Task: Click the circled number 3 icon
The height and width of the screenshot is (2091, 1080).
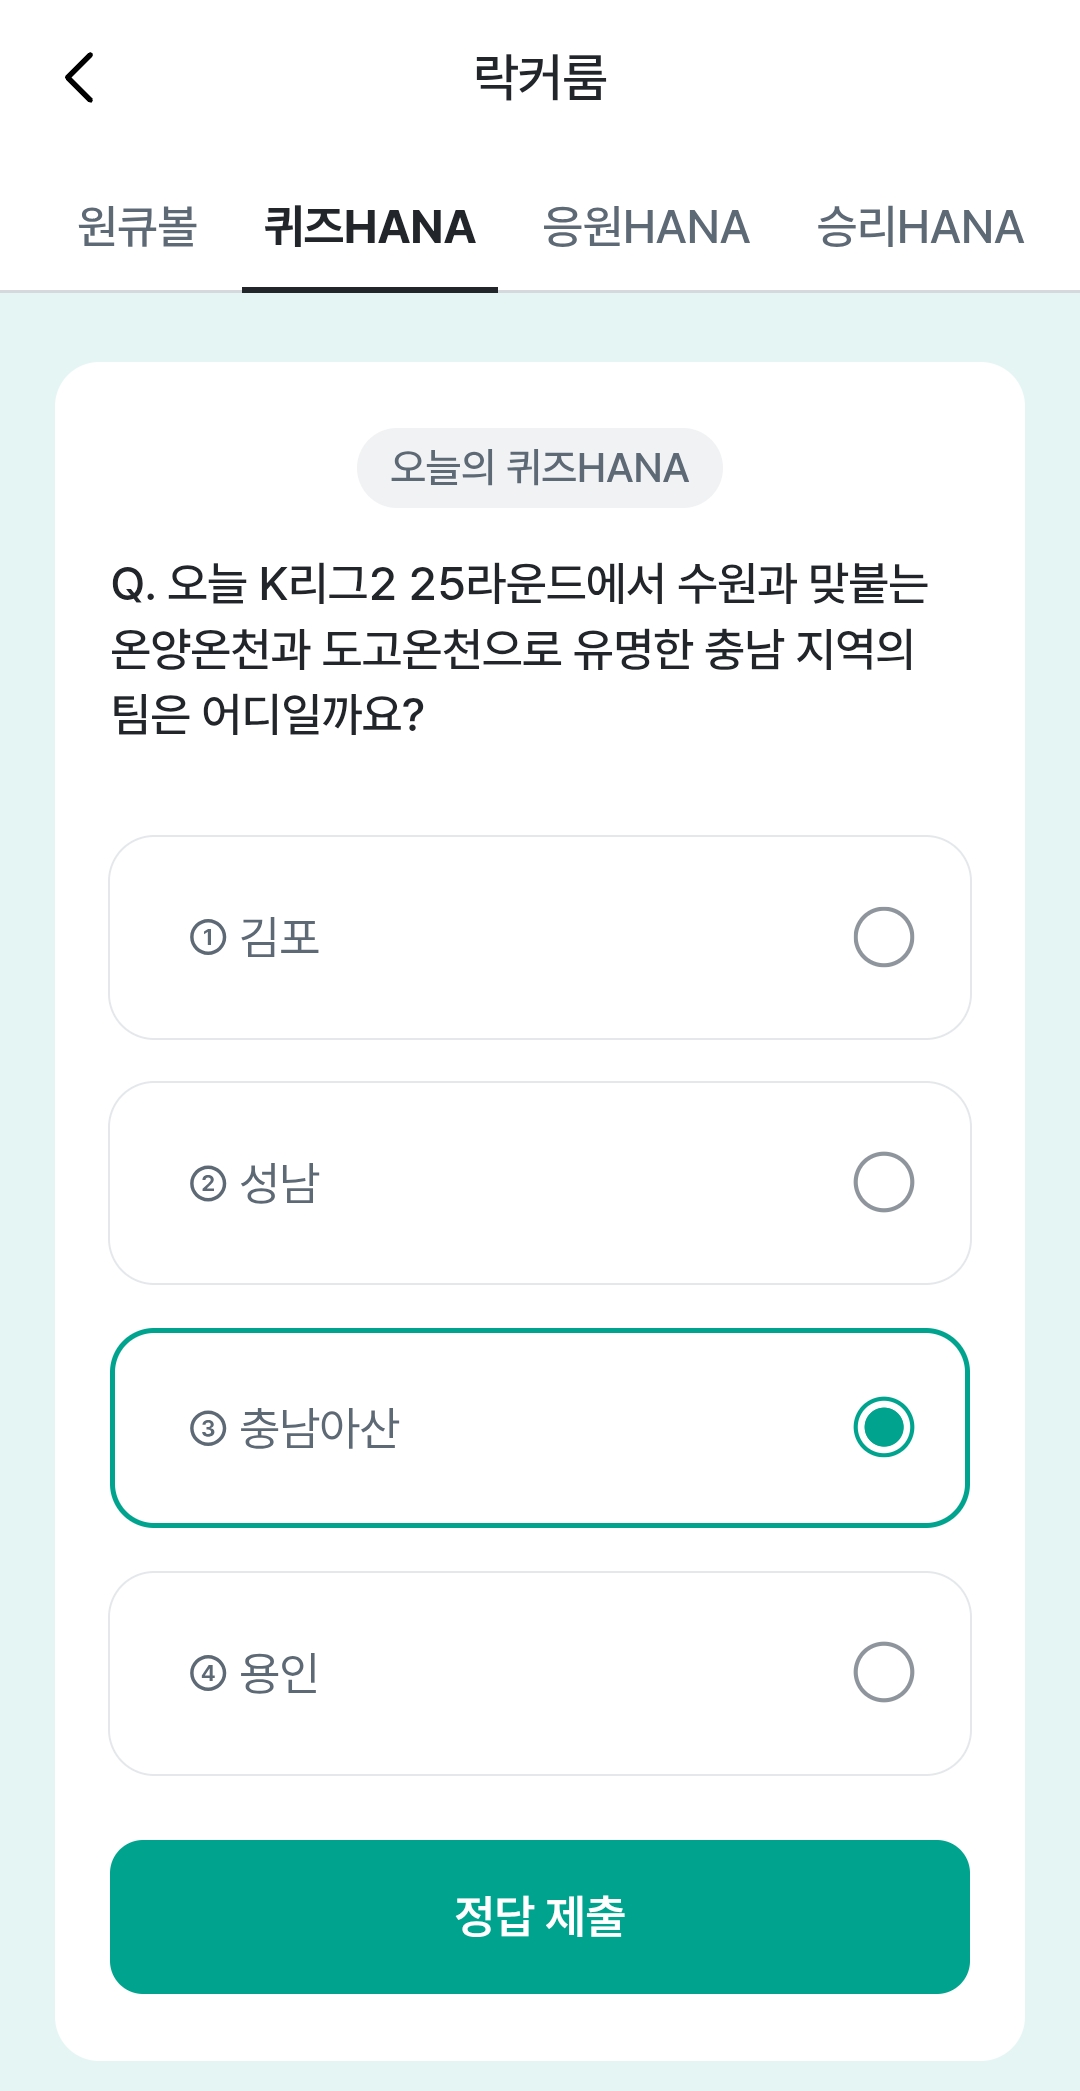Action: click(208, 1428)
